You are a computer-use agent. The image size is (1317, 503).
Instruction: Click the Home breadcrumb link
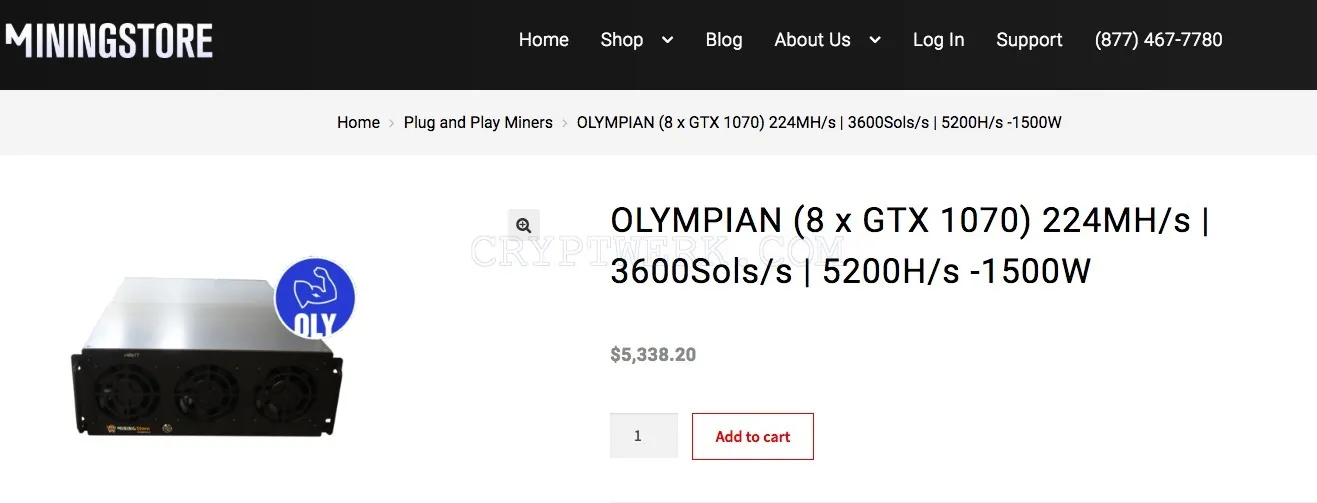[358, 122]
